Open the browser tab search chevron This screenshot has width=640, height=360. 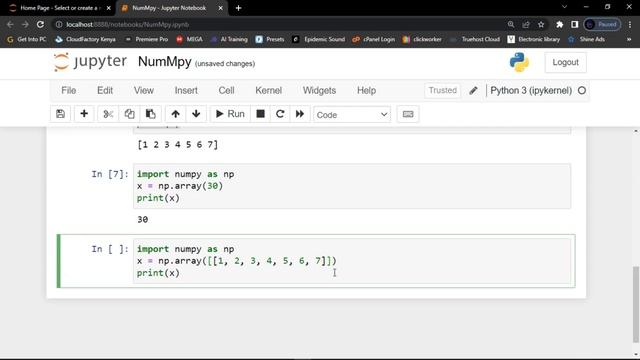point(564,7)
